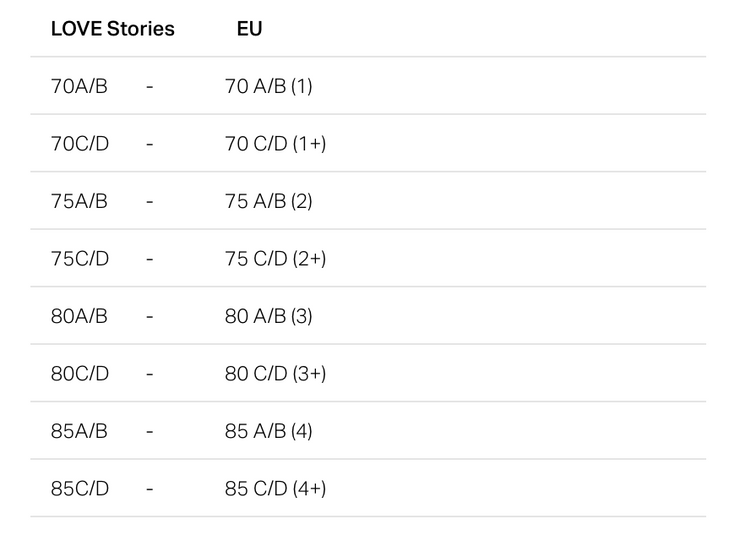Select the 70A/B size cell
The height and width of the screenshot is (541, 740).
point(79,86)
